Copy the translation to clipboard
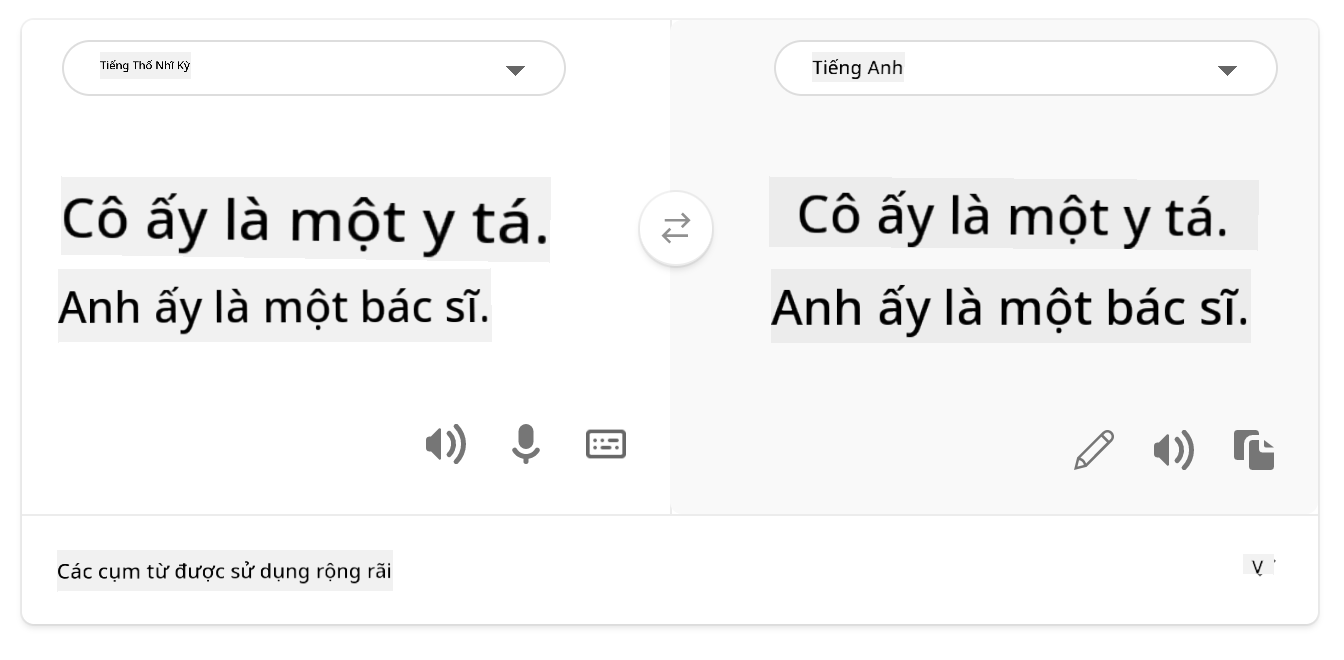This screenshot has height=660, width=1344. pyautogui.click(x=1254, y=450)
